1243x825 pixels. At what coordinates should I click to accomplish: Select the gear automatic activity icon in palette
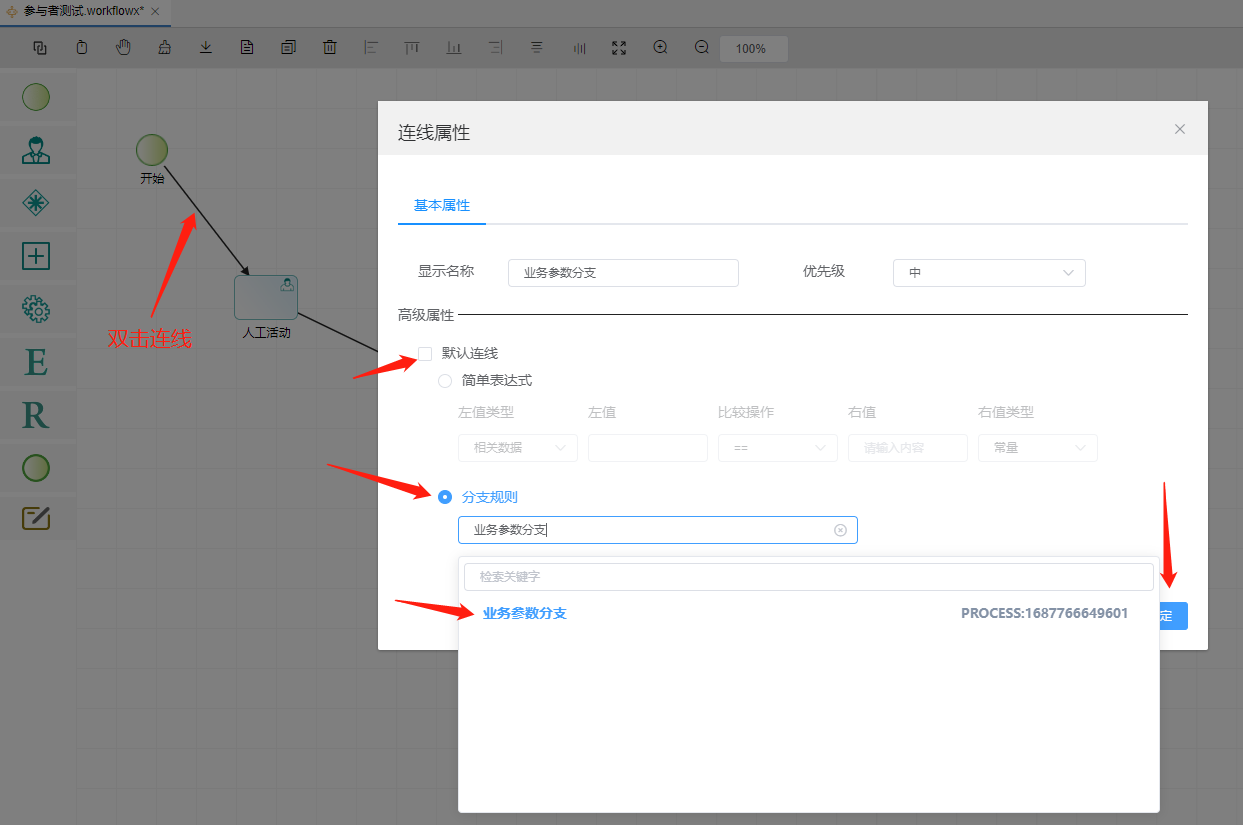pos(36,309)
